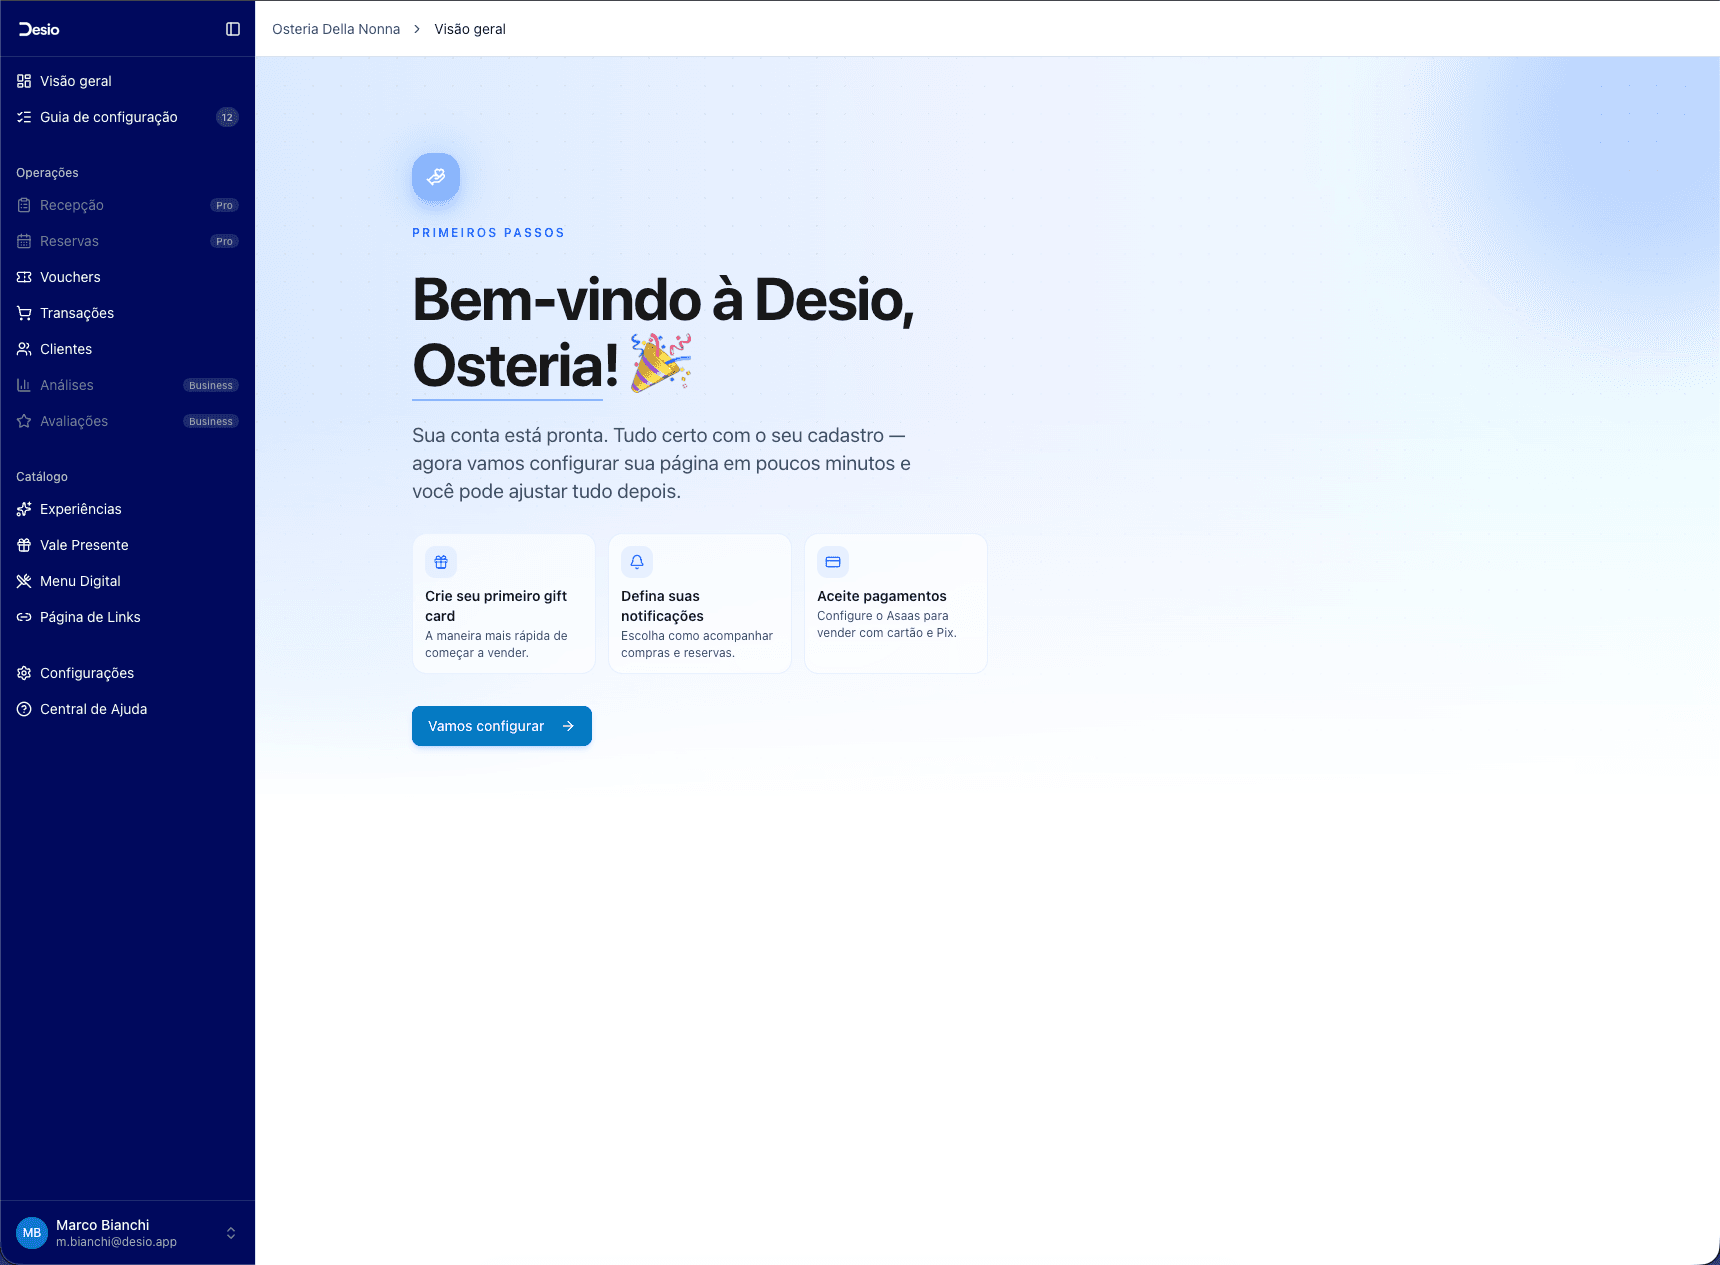Viewport: 1720px width, 1265px height.
Task: Click the Clientes people icon
Action: coord(24,349)
